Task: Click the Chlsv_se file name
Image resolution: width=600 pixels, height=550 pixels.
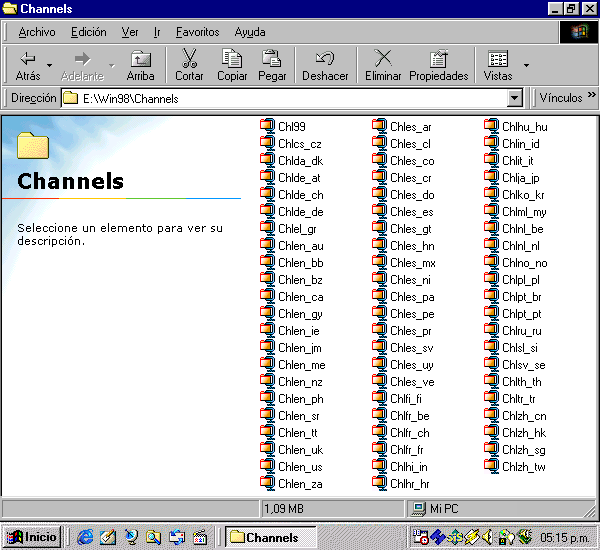Action: pyautogui.click(x=523, y=365)
